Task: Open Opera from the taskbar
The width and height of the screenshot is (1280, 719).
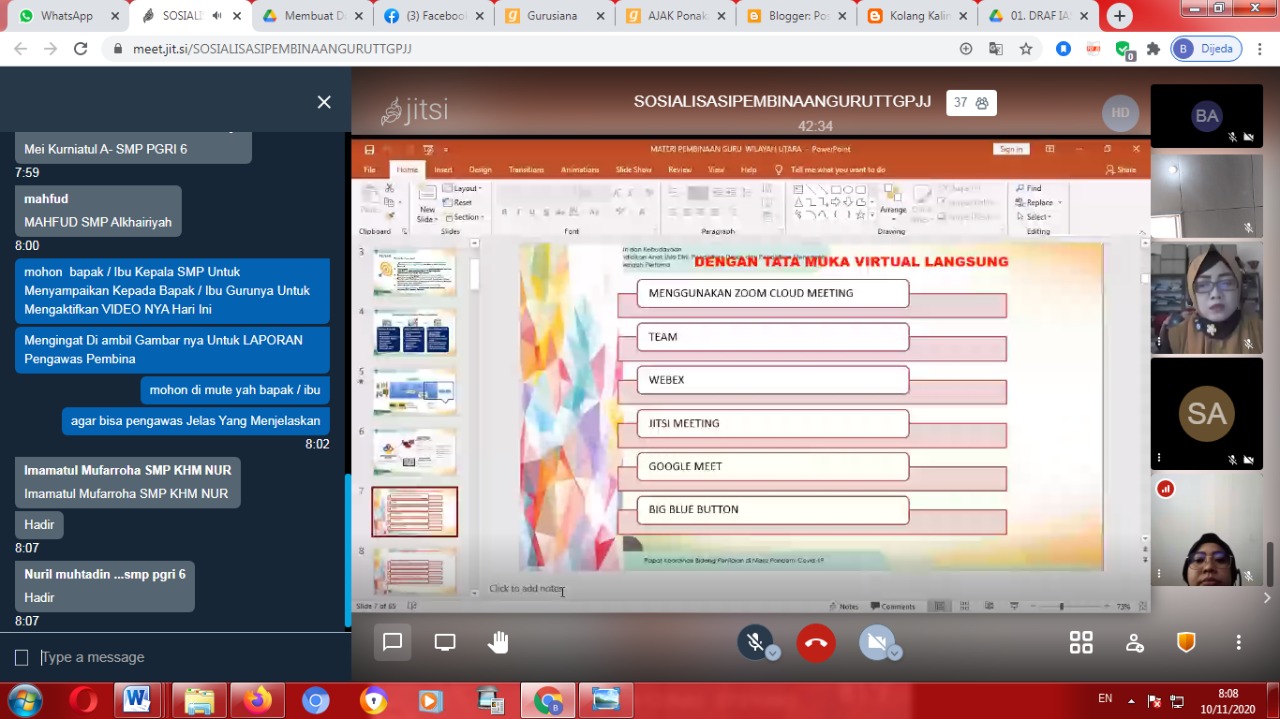Action: click(83, 700)
